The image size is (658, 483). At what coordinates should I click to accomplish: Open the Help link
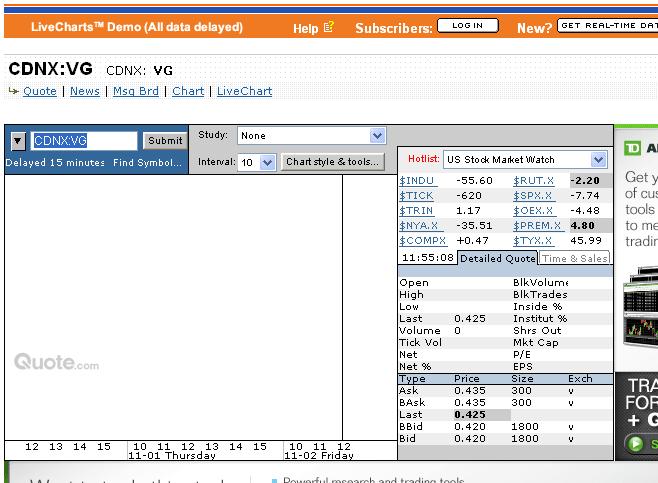[306, 28]
